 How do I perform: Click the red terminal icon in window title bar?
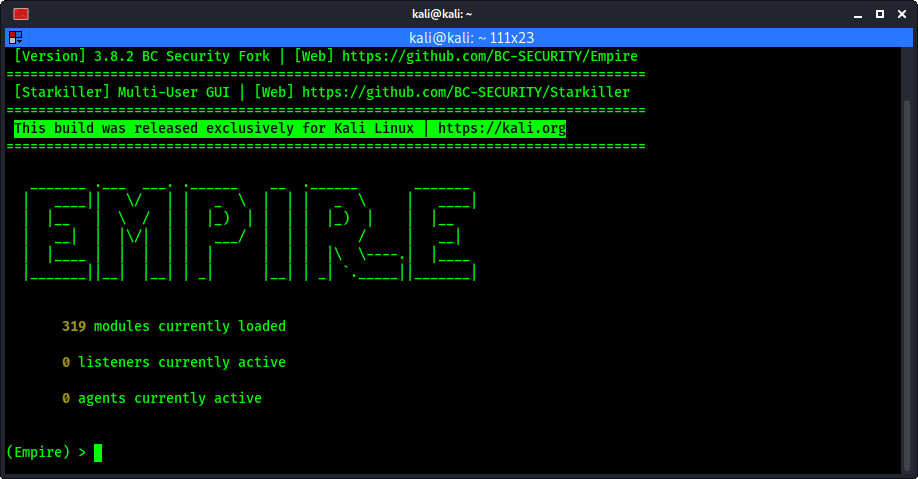pyautogui.click(x=21, y=14)
